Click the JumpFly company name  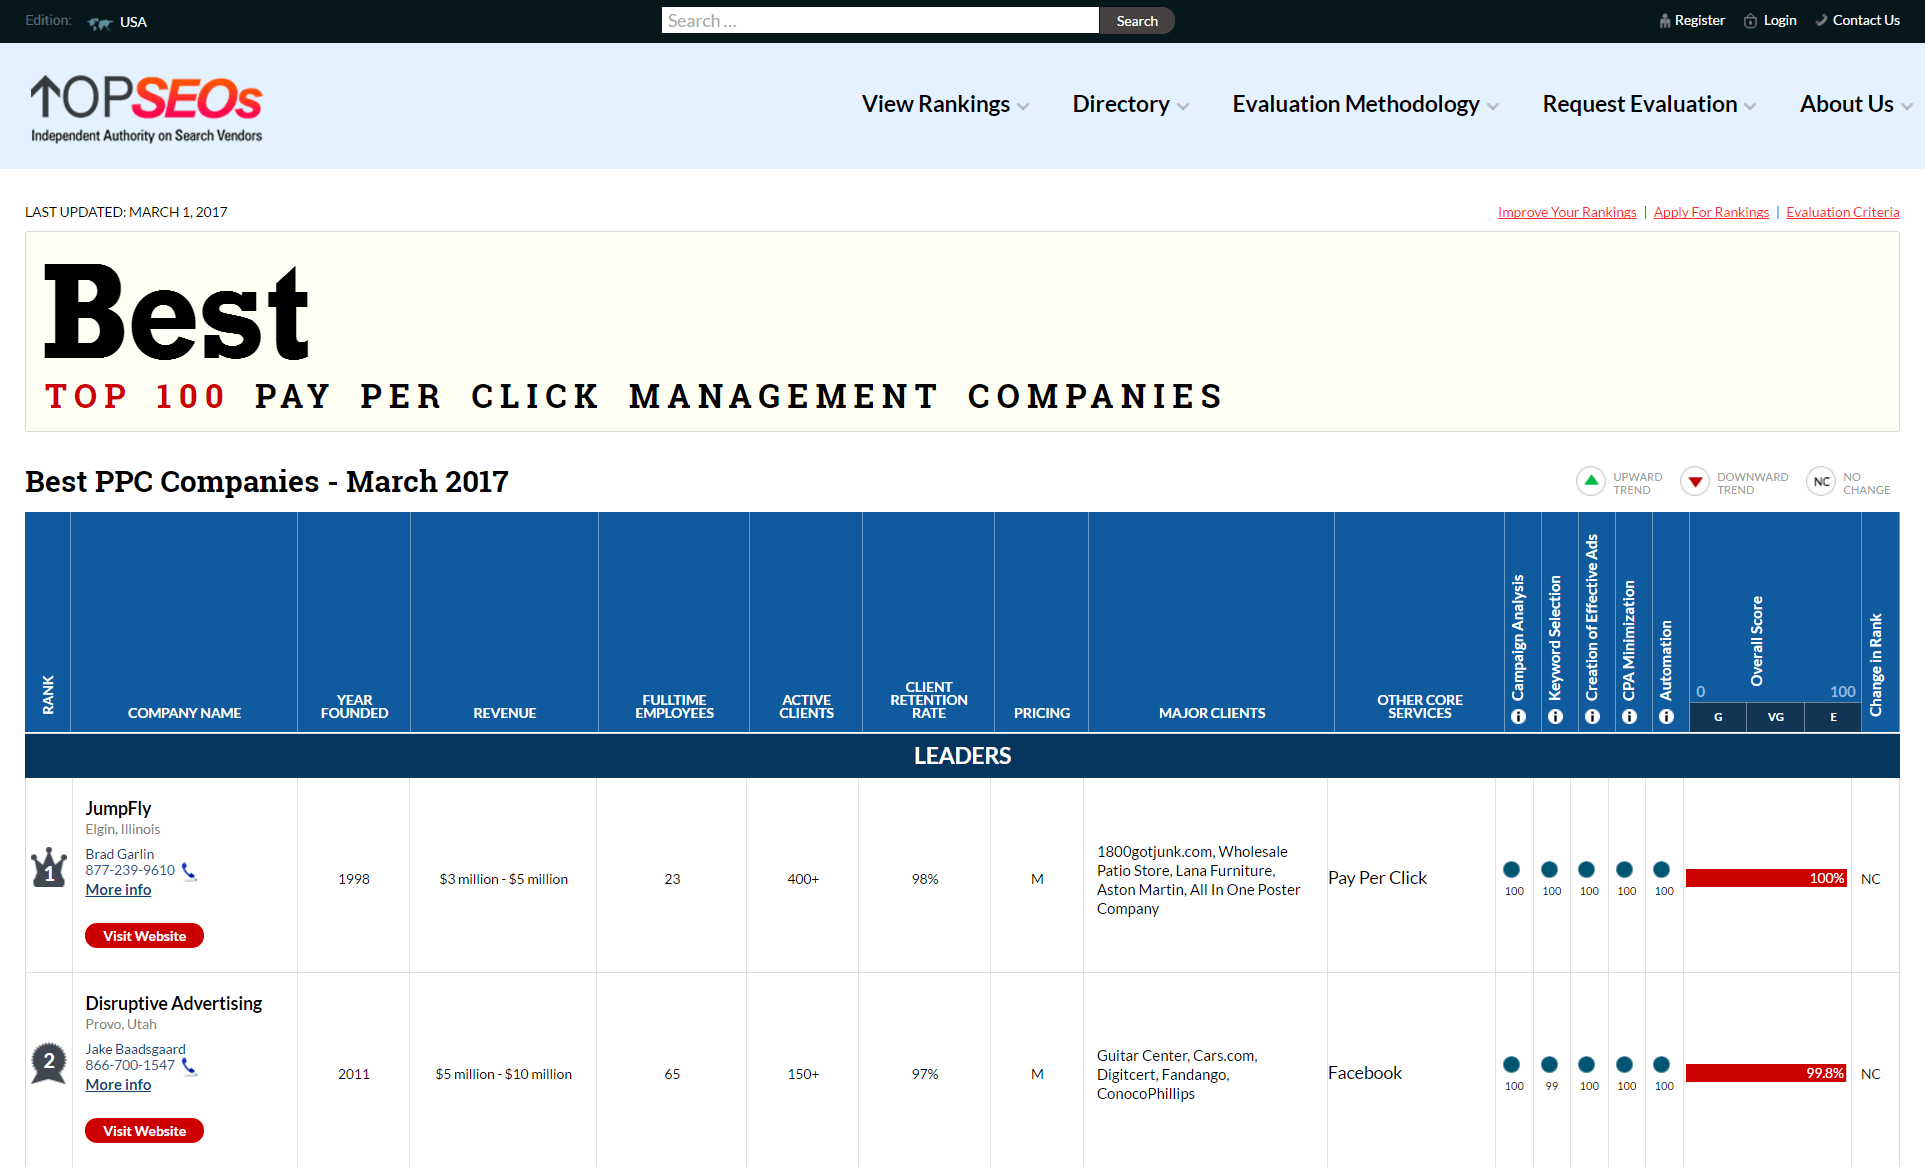pyautogui.click(x=118, y=808)
